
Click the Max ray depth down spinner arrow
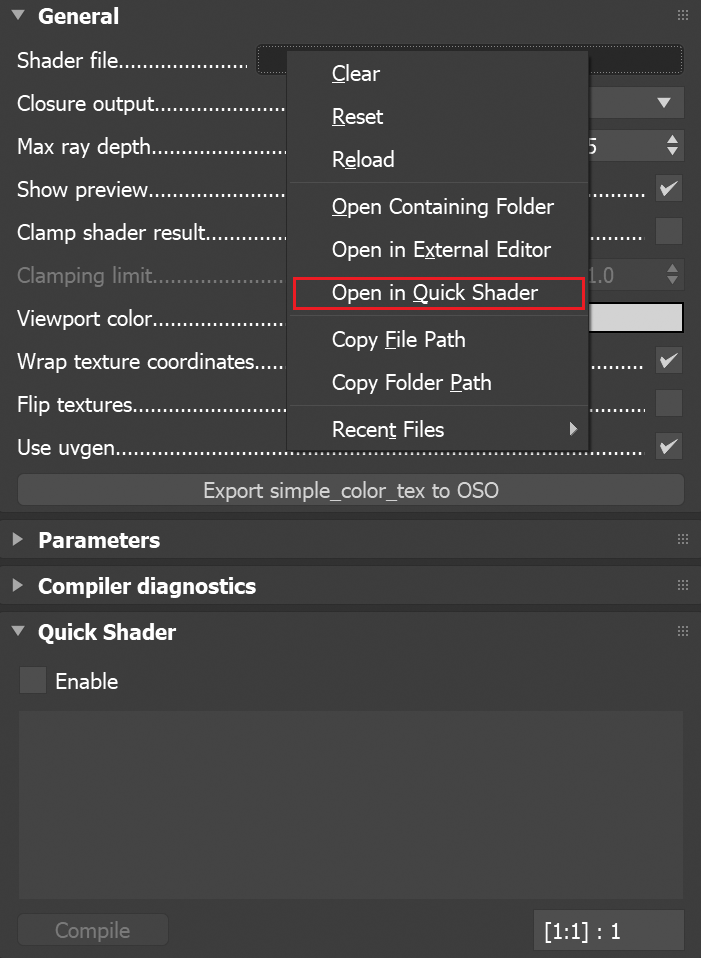[x=672, y=151]
